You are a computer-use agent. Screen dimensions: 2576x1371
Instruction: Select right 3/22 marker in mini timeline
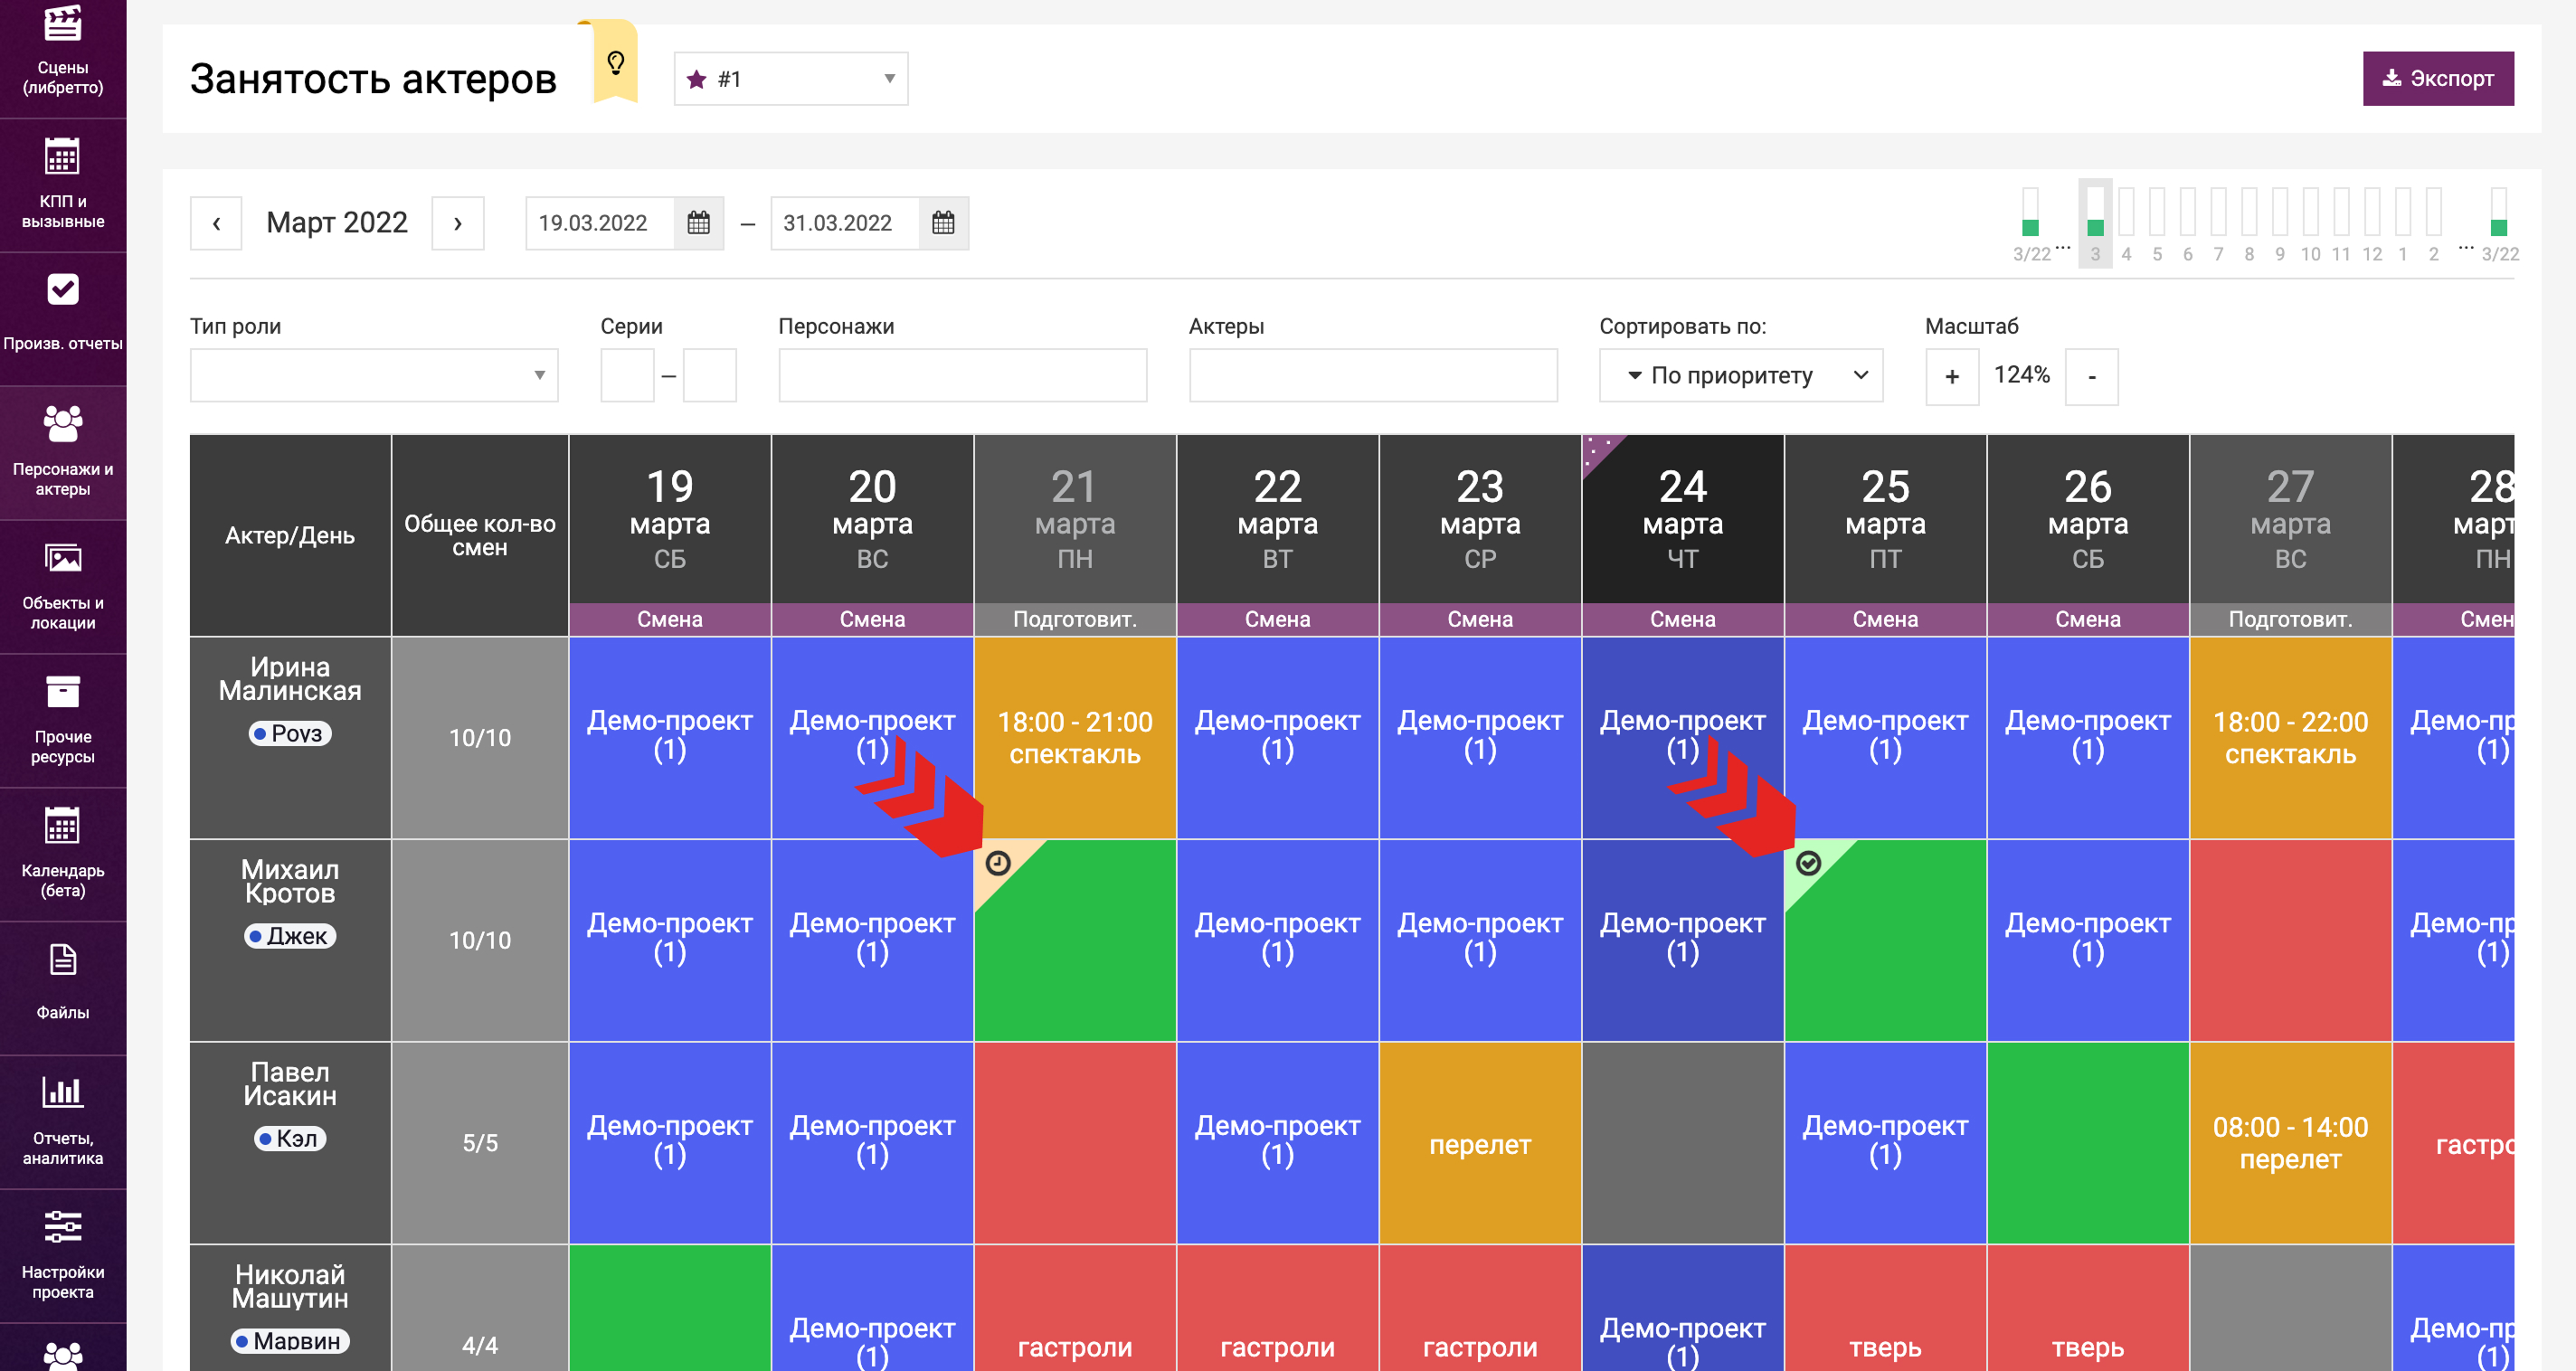pyautogui.click(x=2499, y=224)
